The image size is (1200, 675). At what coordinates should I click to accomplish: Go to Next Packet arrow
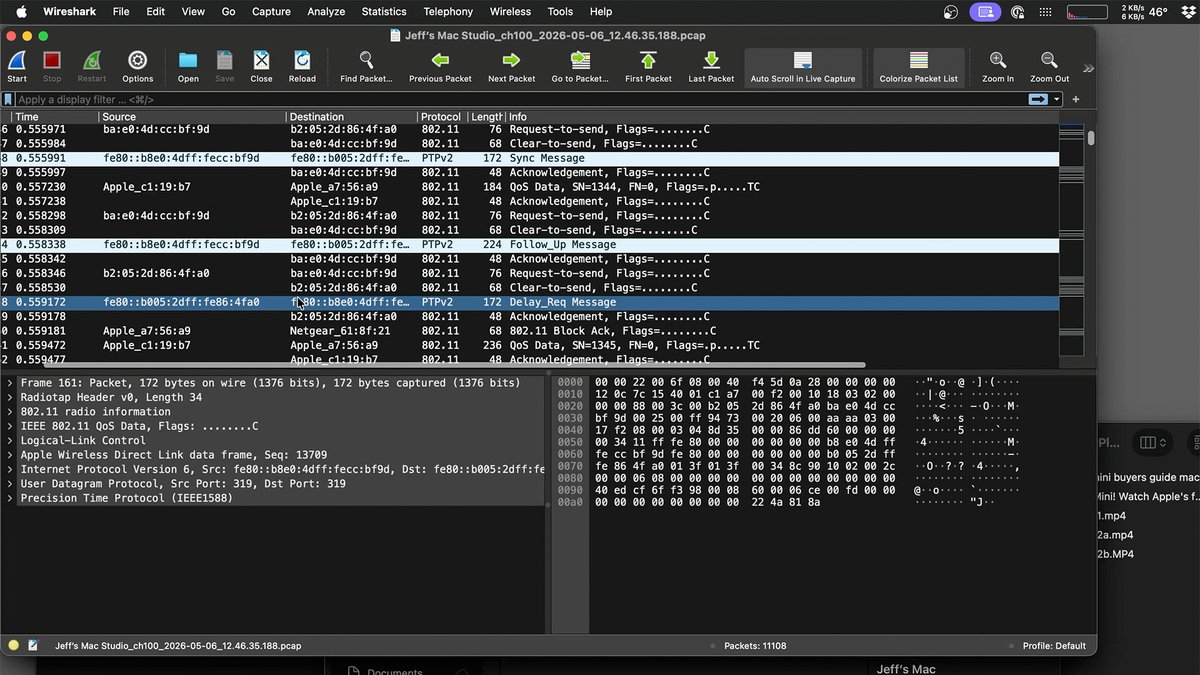(511, 61)
